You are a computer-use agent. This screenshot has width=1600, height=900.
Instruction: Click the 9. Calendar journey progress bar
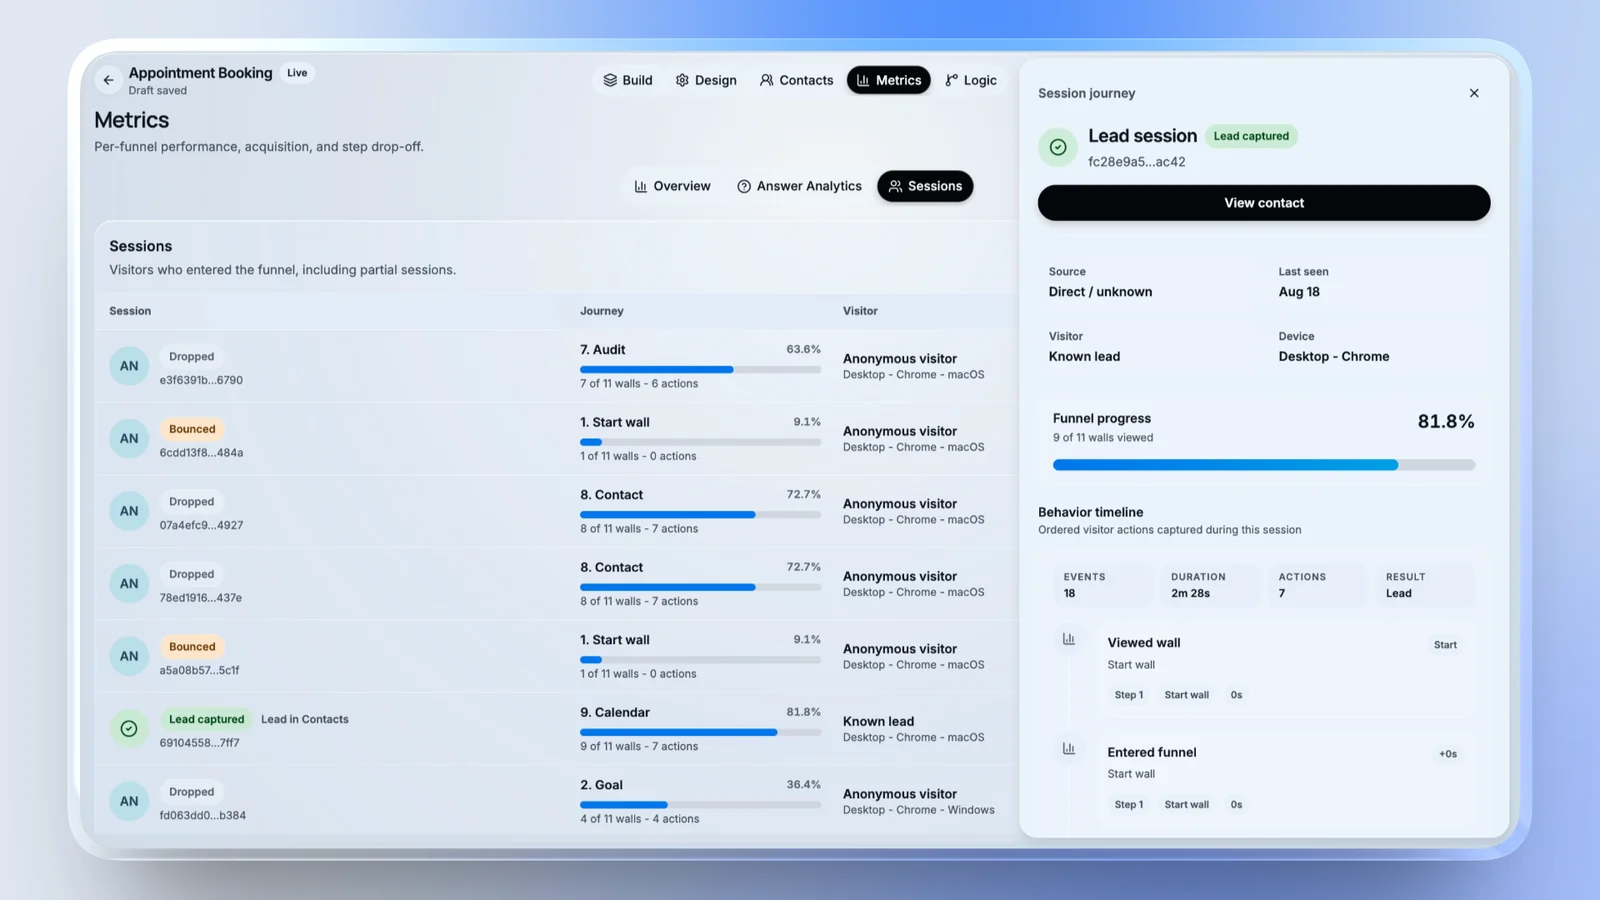pyautogui.click(x=700, y=732)
